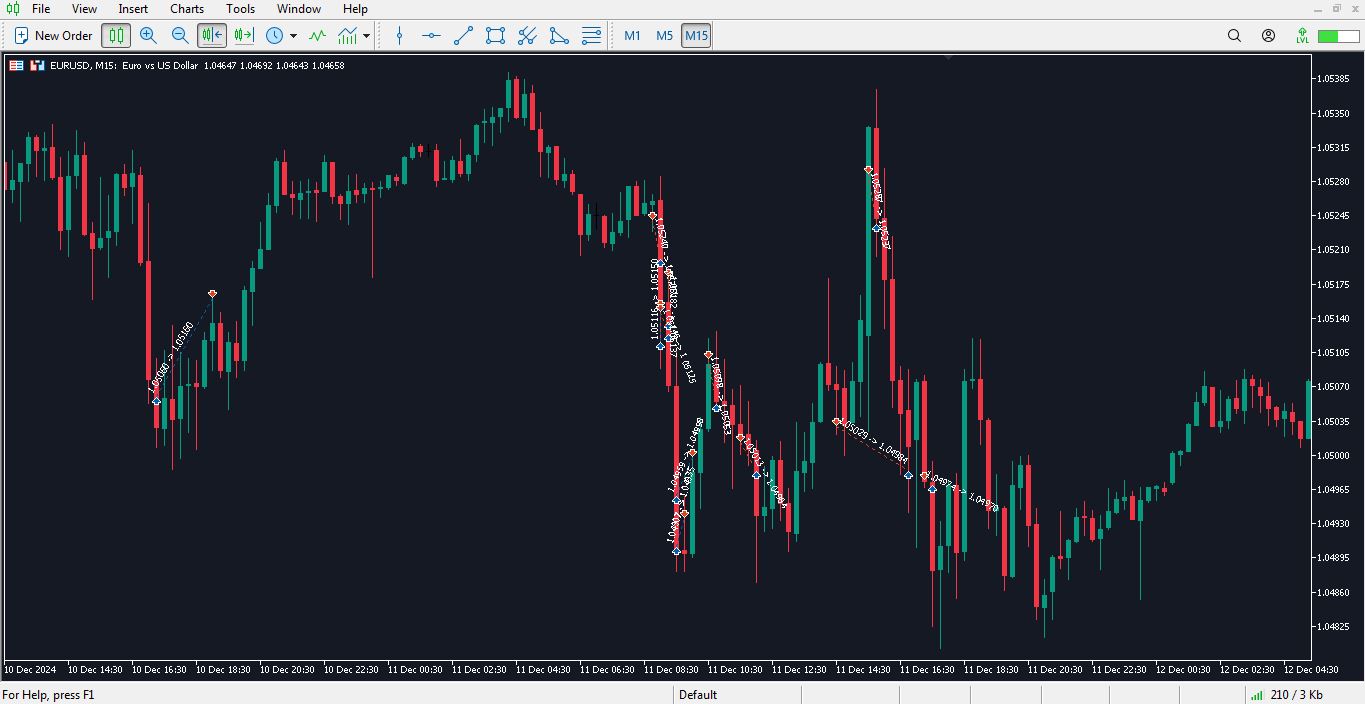The height and width of the screenshot is (704, 1365).
Task: Open the clock timeframes dropdown
Action: click(x=282, y=35)
